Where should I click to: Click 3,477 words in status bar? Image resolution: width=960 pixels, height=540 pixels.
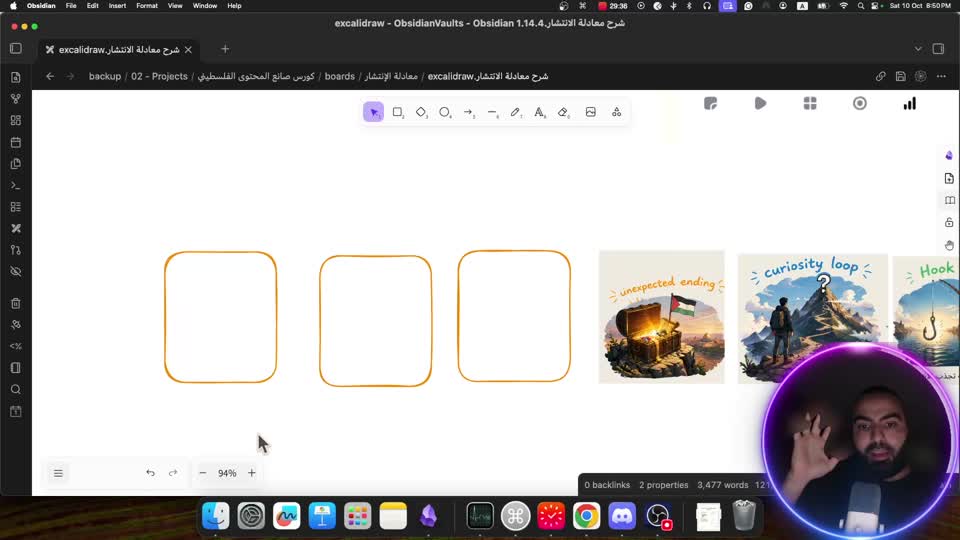coord(722,485)
